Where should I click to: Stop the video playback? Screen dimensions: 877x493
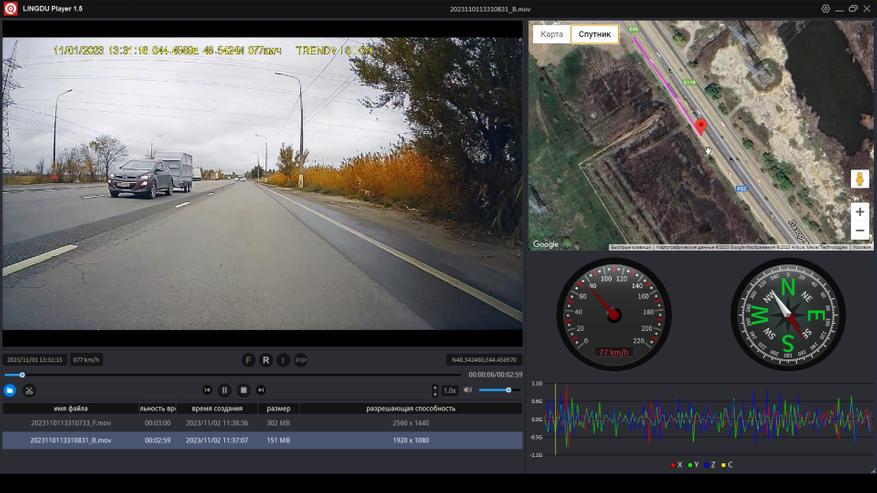pos(243,390)
